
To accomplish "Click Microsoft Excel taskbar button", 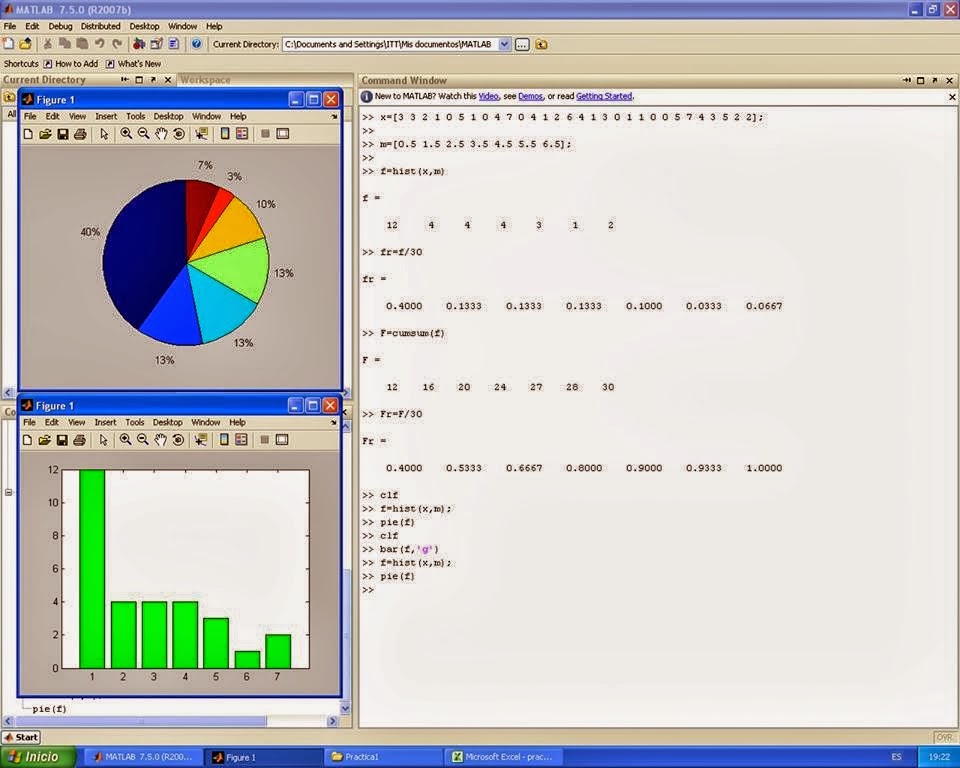I will (502, 757).
